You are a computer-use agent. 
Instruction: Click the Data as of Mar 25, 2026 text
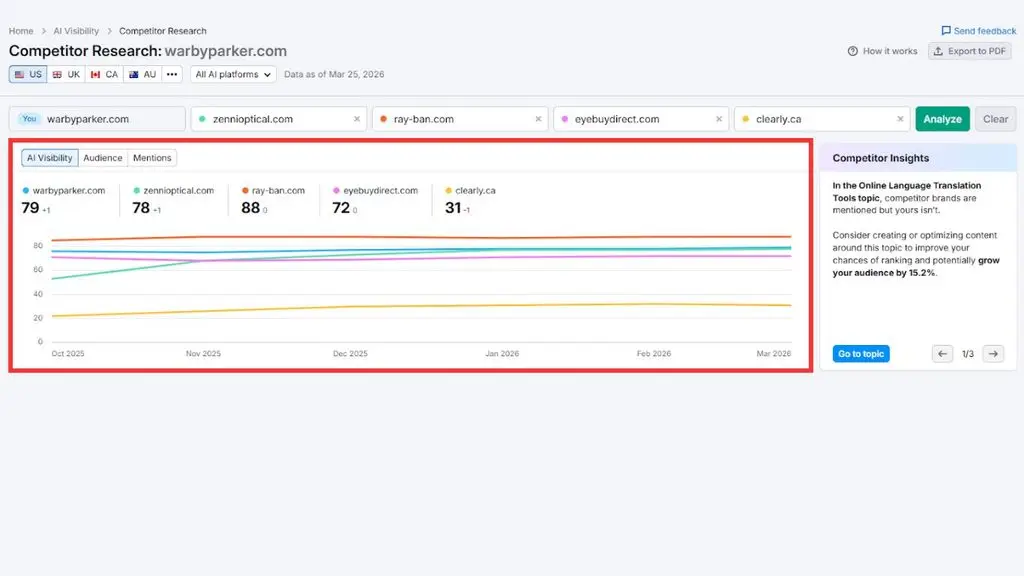coord(334,74)
